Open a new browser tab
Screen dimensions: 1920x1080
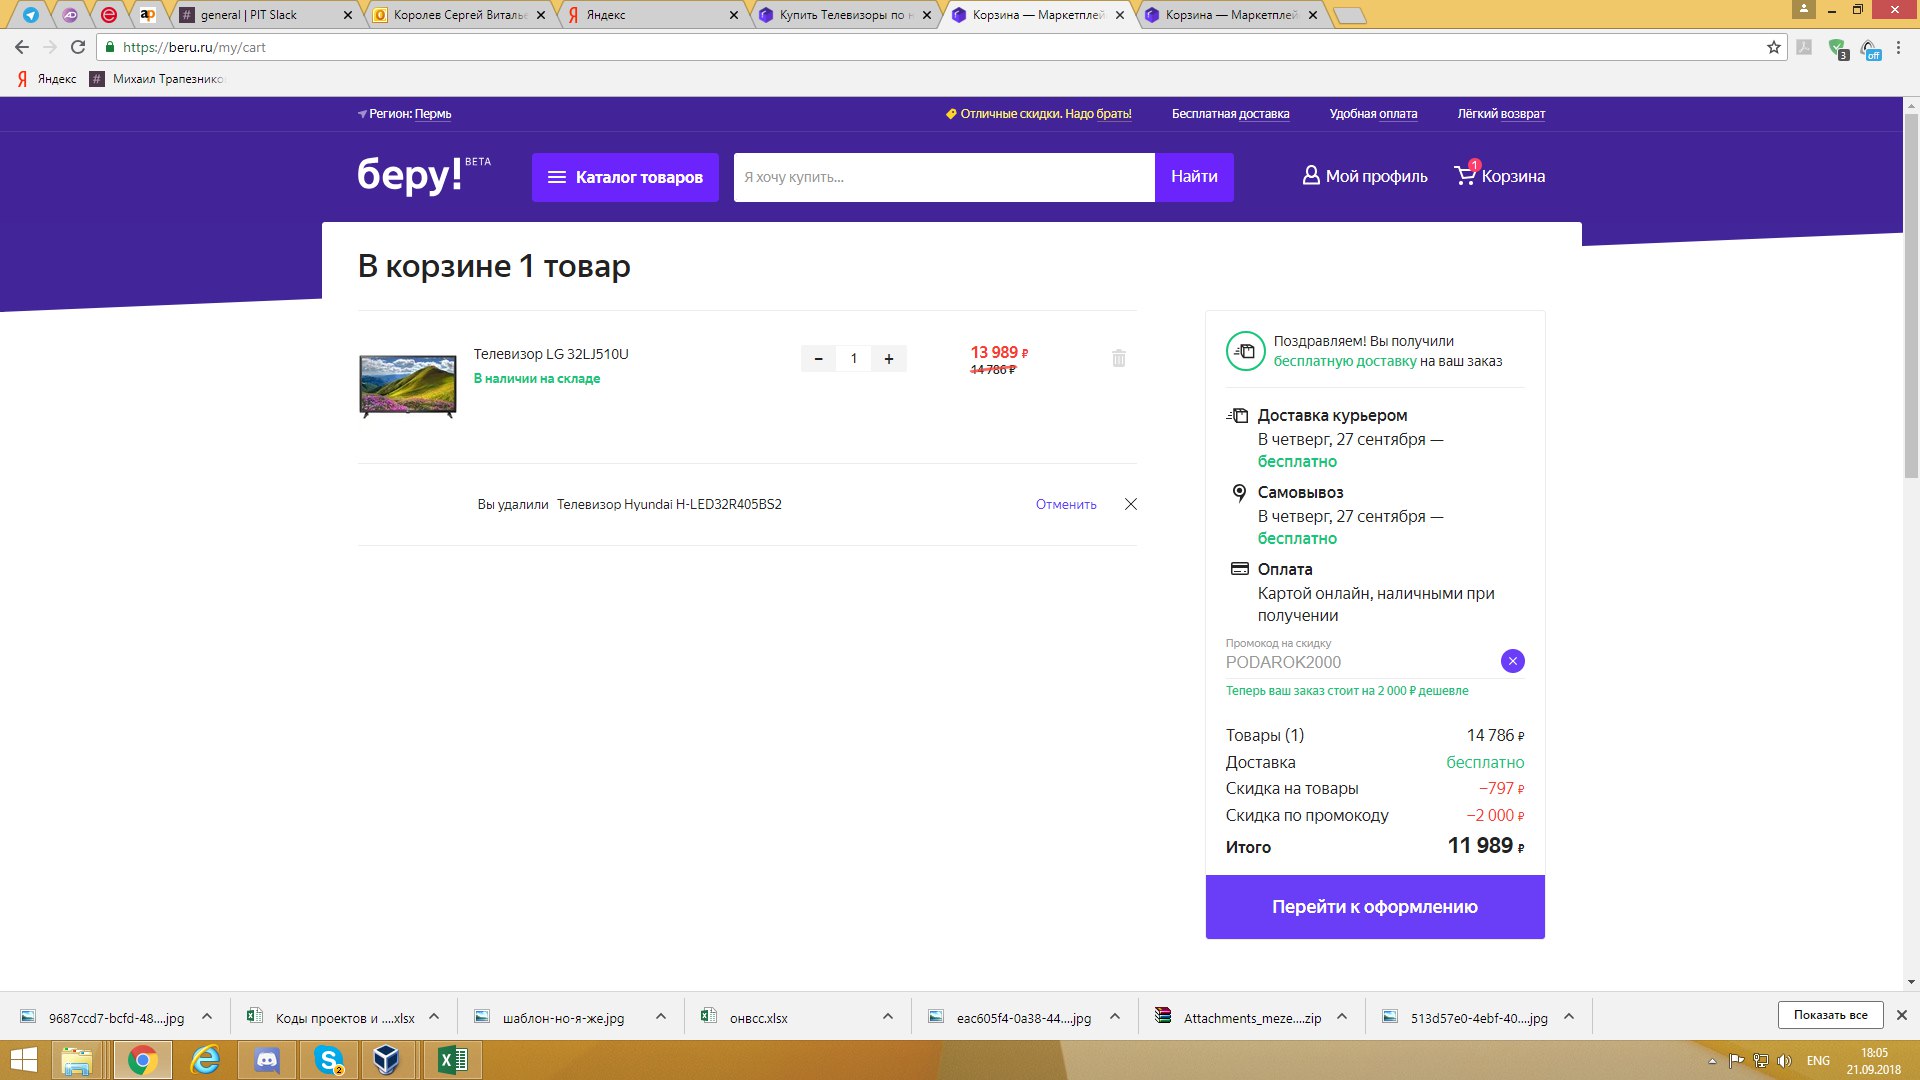coord(1350,15)
